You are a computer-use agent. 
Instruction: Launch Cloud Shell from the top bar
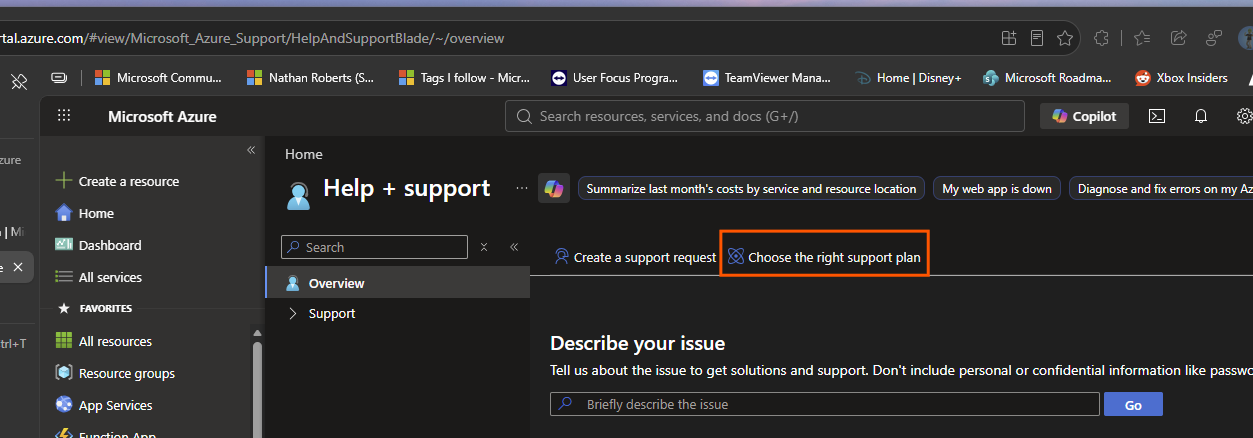click(x=1156, y=116)
